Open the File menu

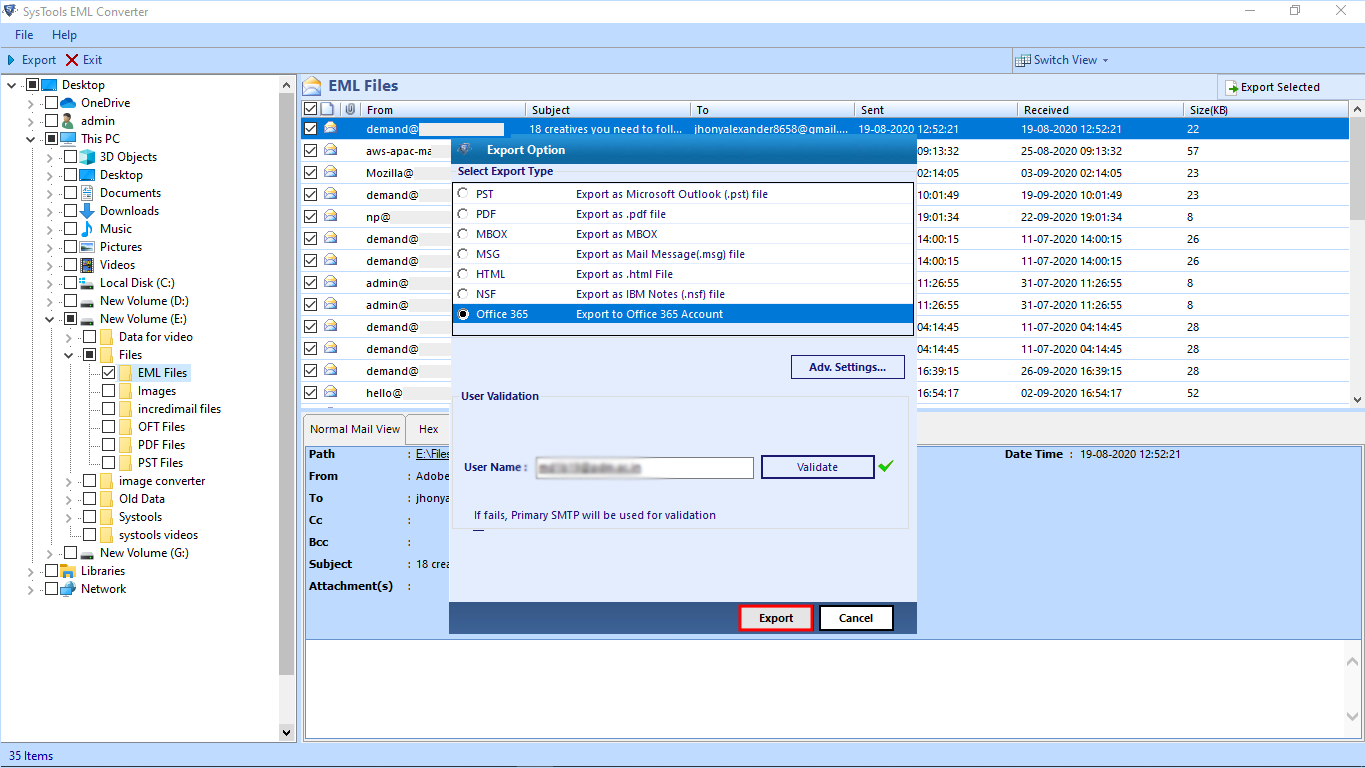point(24,35)
